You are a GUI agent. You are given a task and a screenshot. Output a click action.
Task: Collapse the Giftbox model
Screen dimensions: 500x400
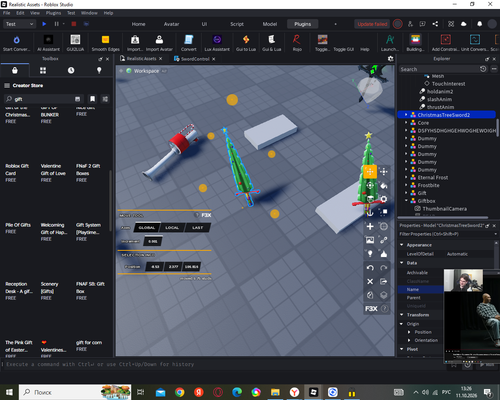pyautogui.click(x=406, y=201)
